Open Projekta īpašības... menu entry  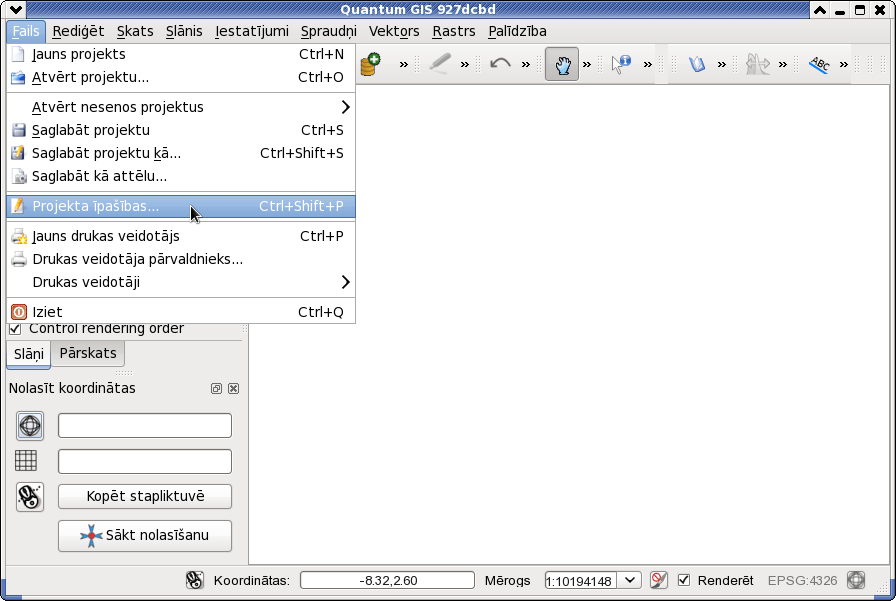click(181, 206)
